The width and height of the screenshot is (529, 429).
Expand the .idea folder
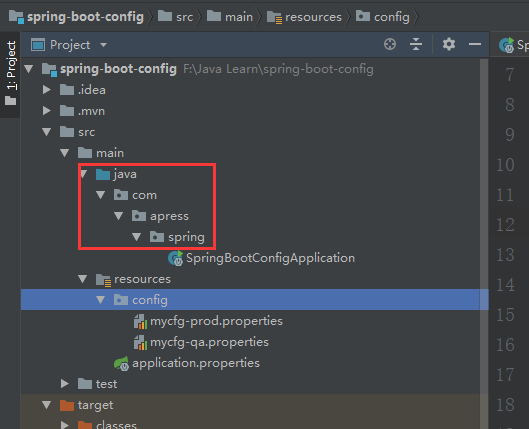click(x=47, y=90)
